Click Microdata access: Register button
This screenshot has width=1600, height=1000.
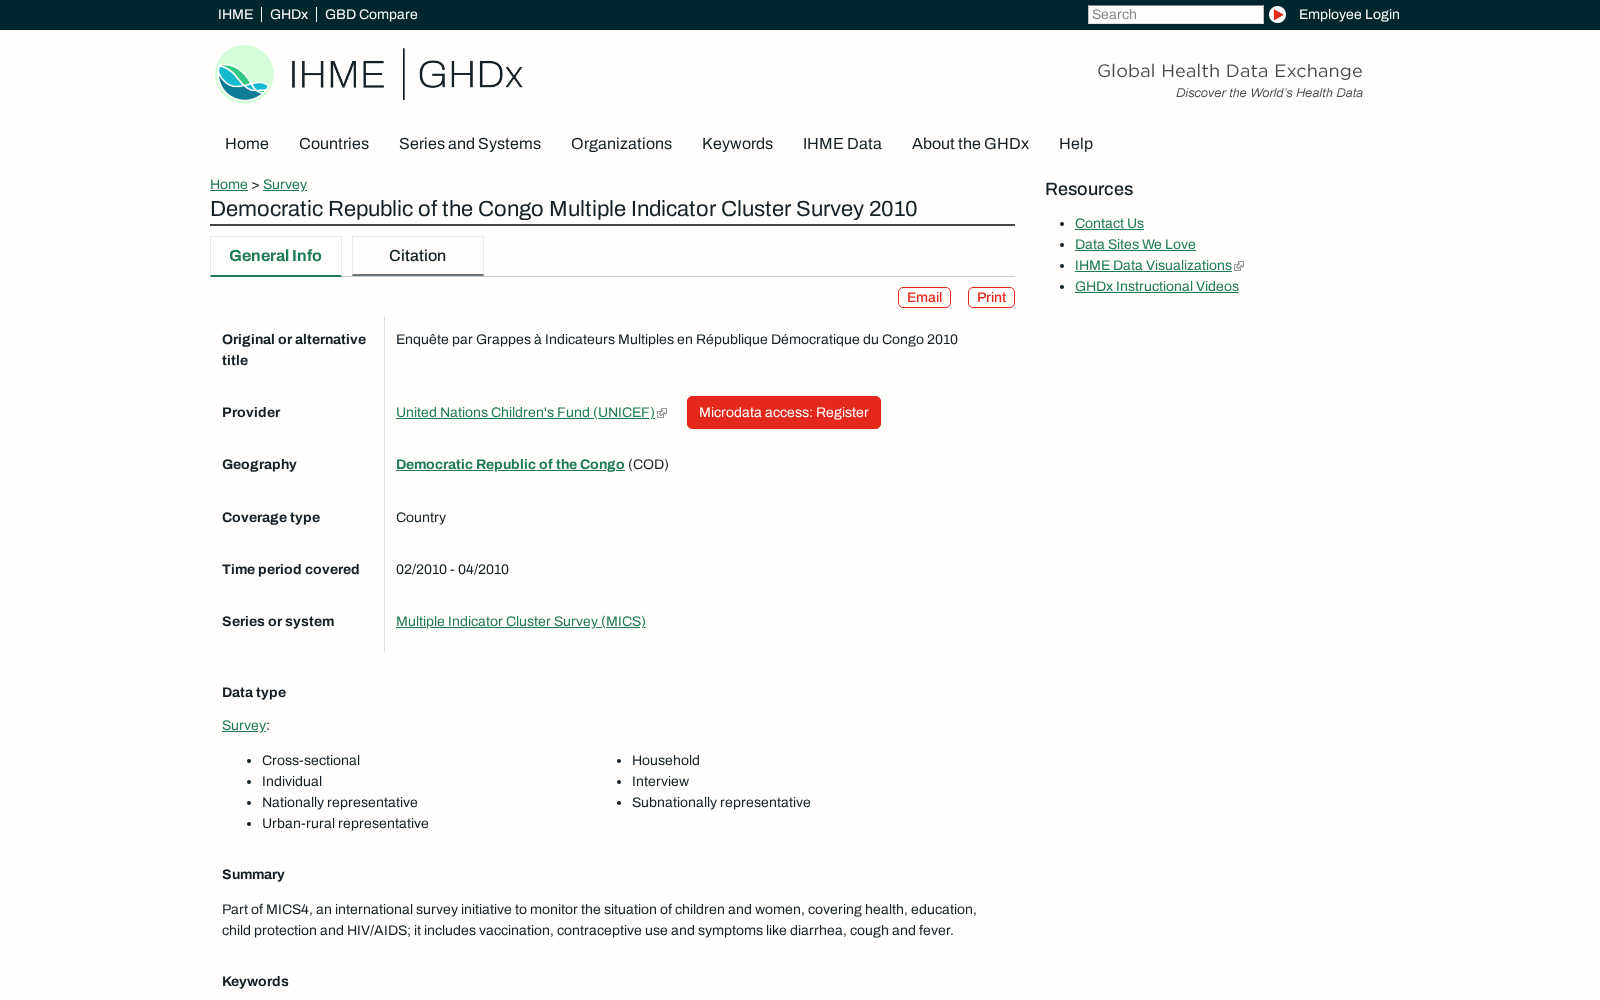pyautogui.click(x=784, y=412)
